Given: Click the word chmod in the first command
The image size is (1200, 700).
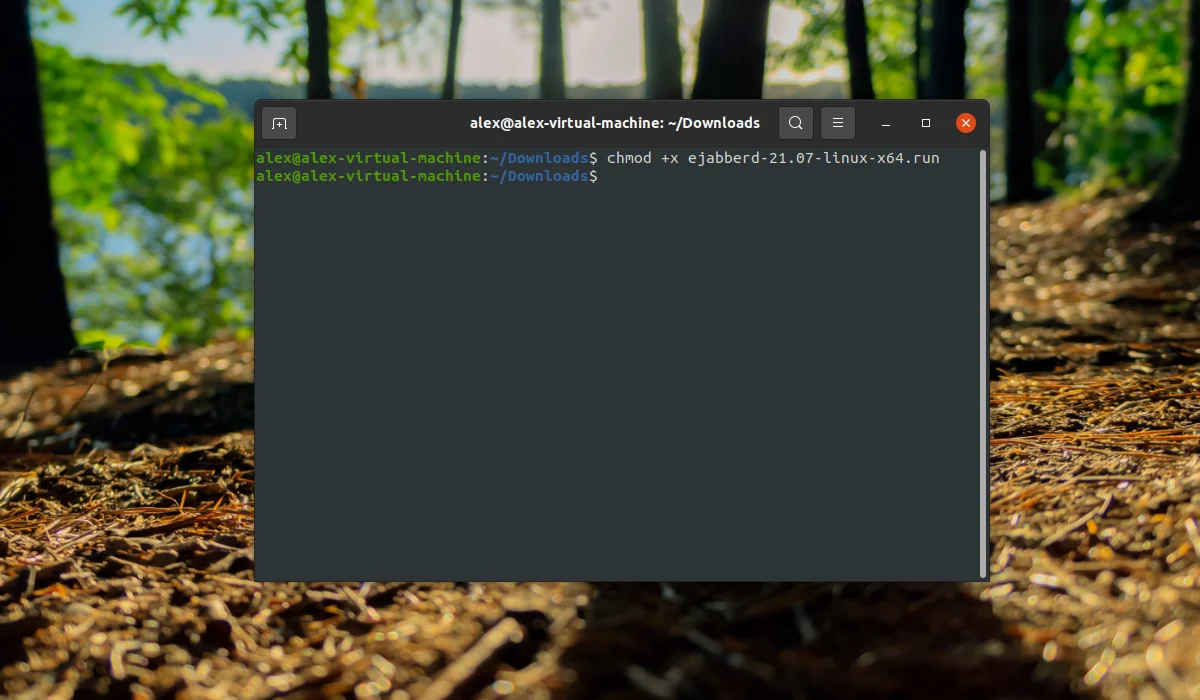Looking at the screenshot, I should pos(628,158).
